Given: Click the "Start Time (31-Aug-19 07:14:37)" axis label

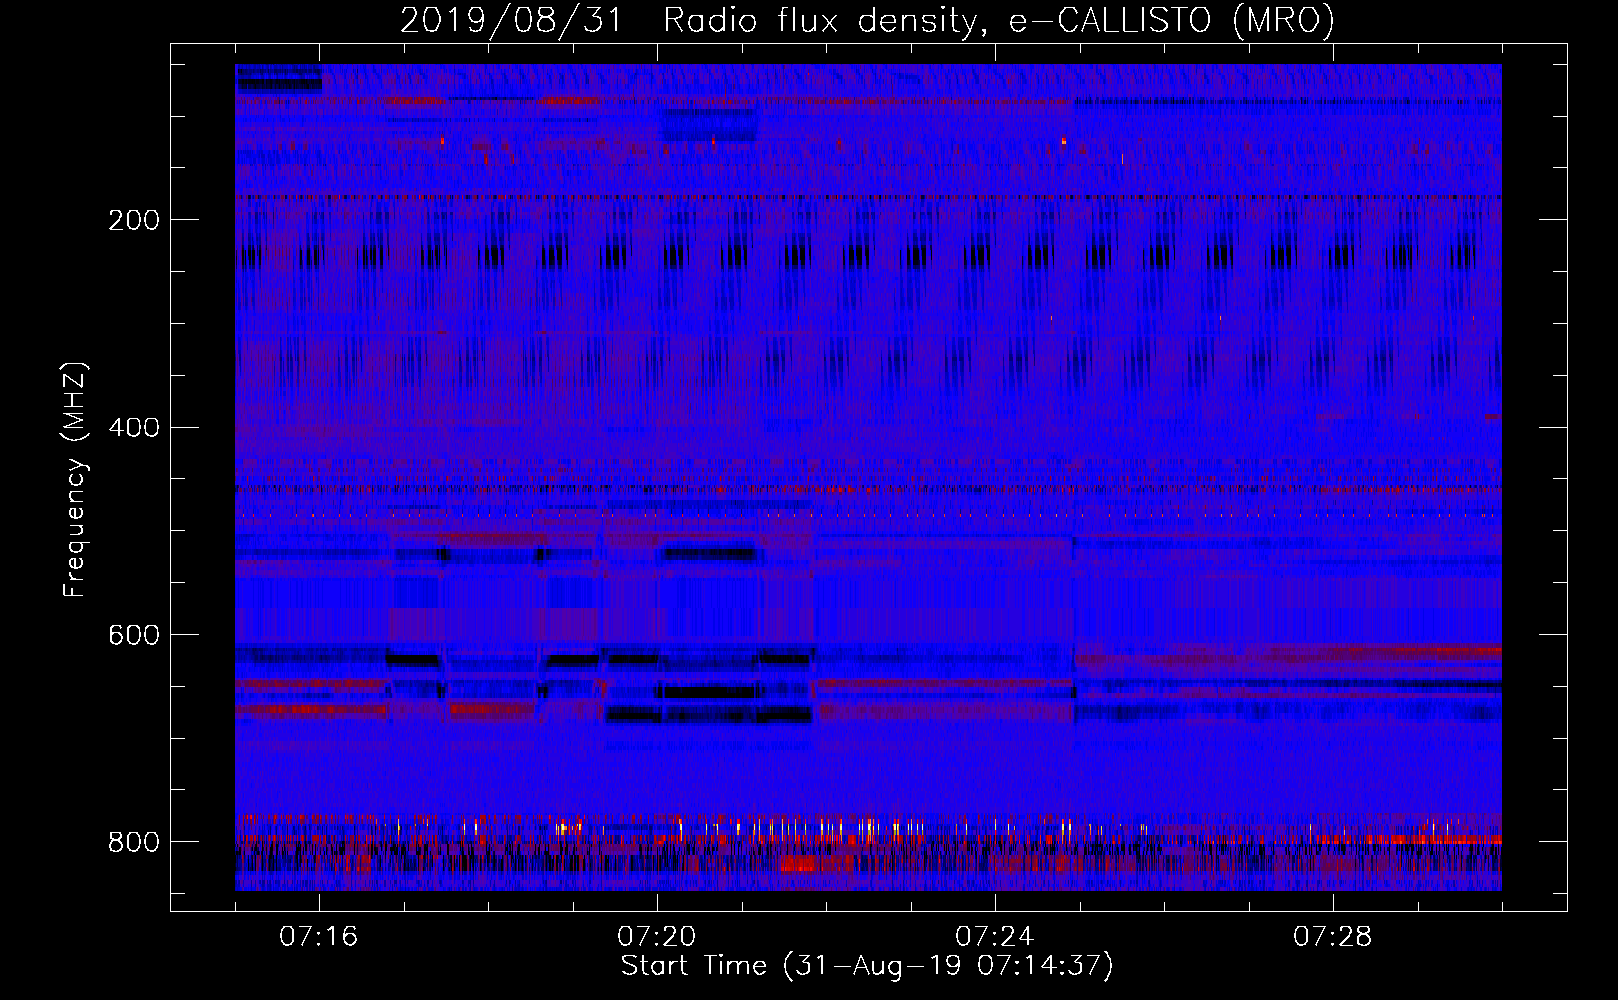Looking at the screenshot, I should click(x=867, y=966).
